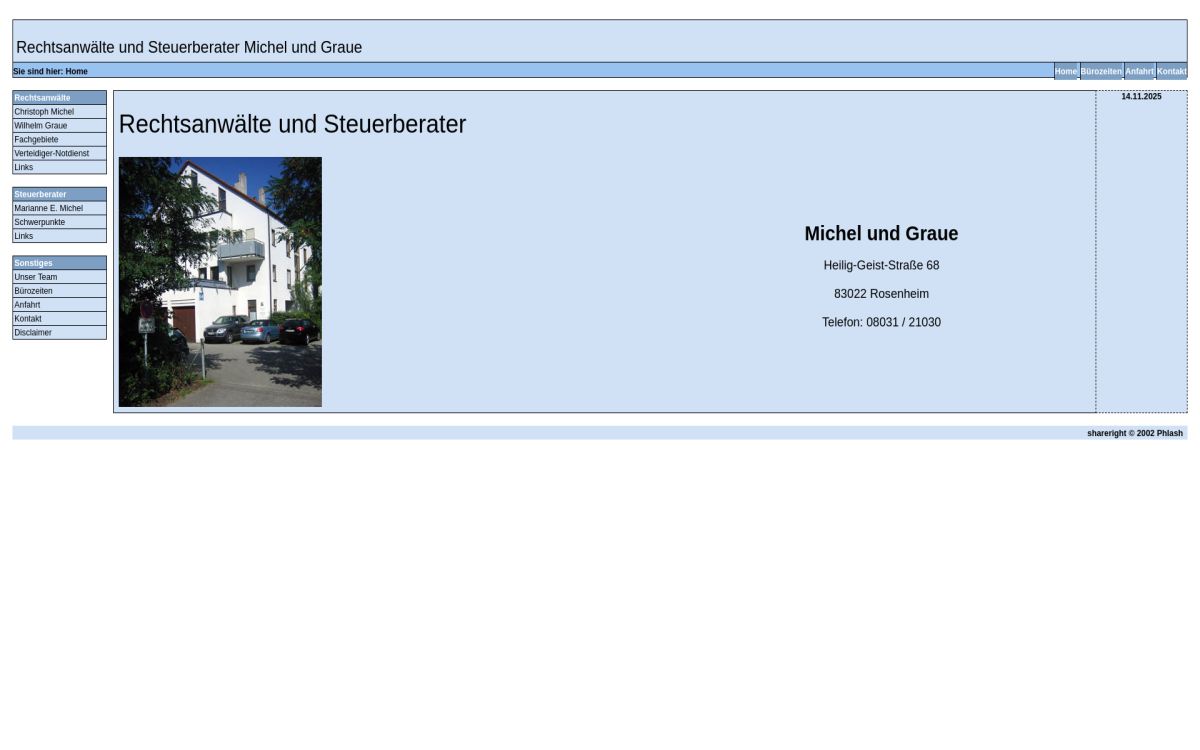Select Bürozeiten in the top navigation
The height and width of the screenshot is (750, 1200).
click(1101, 71)
